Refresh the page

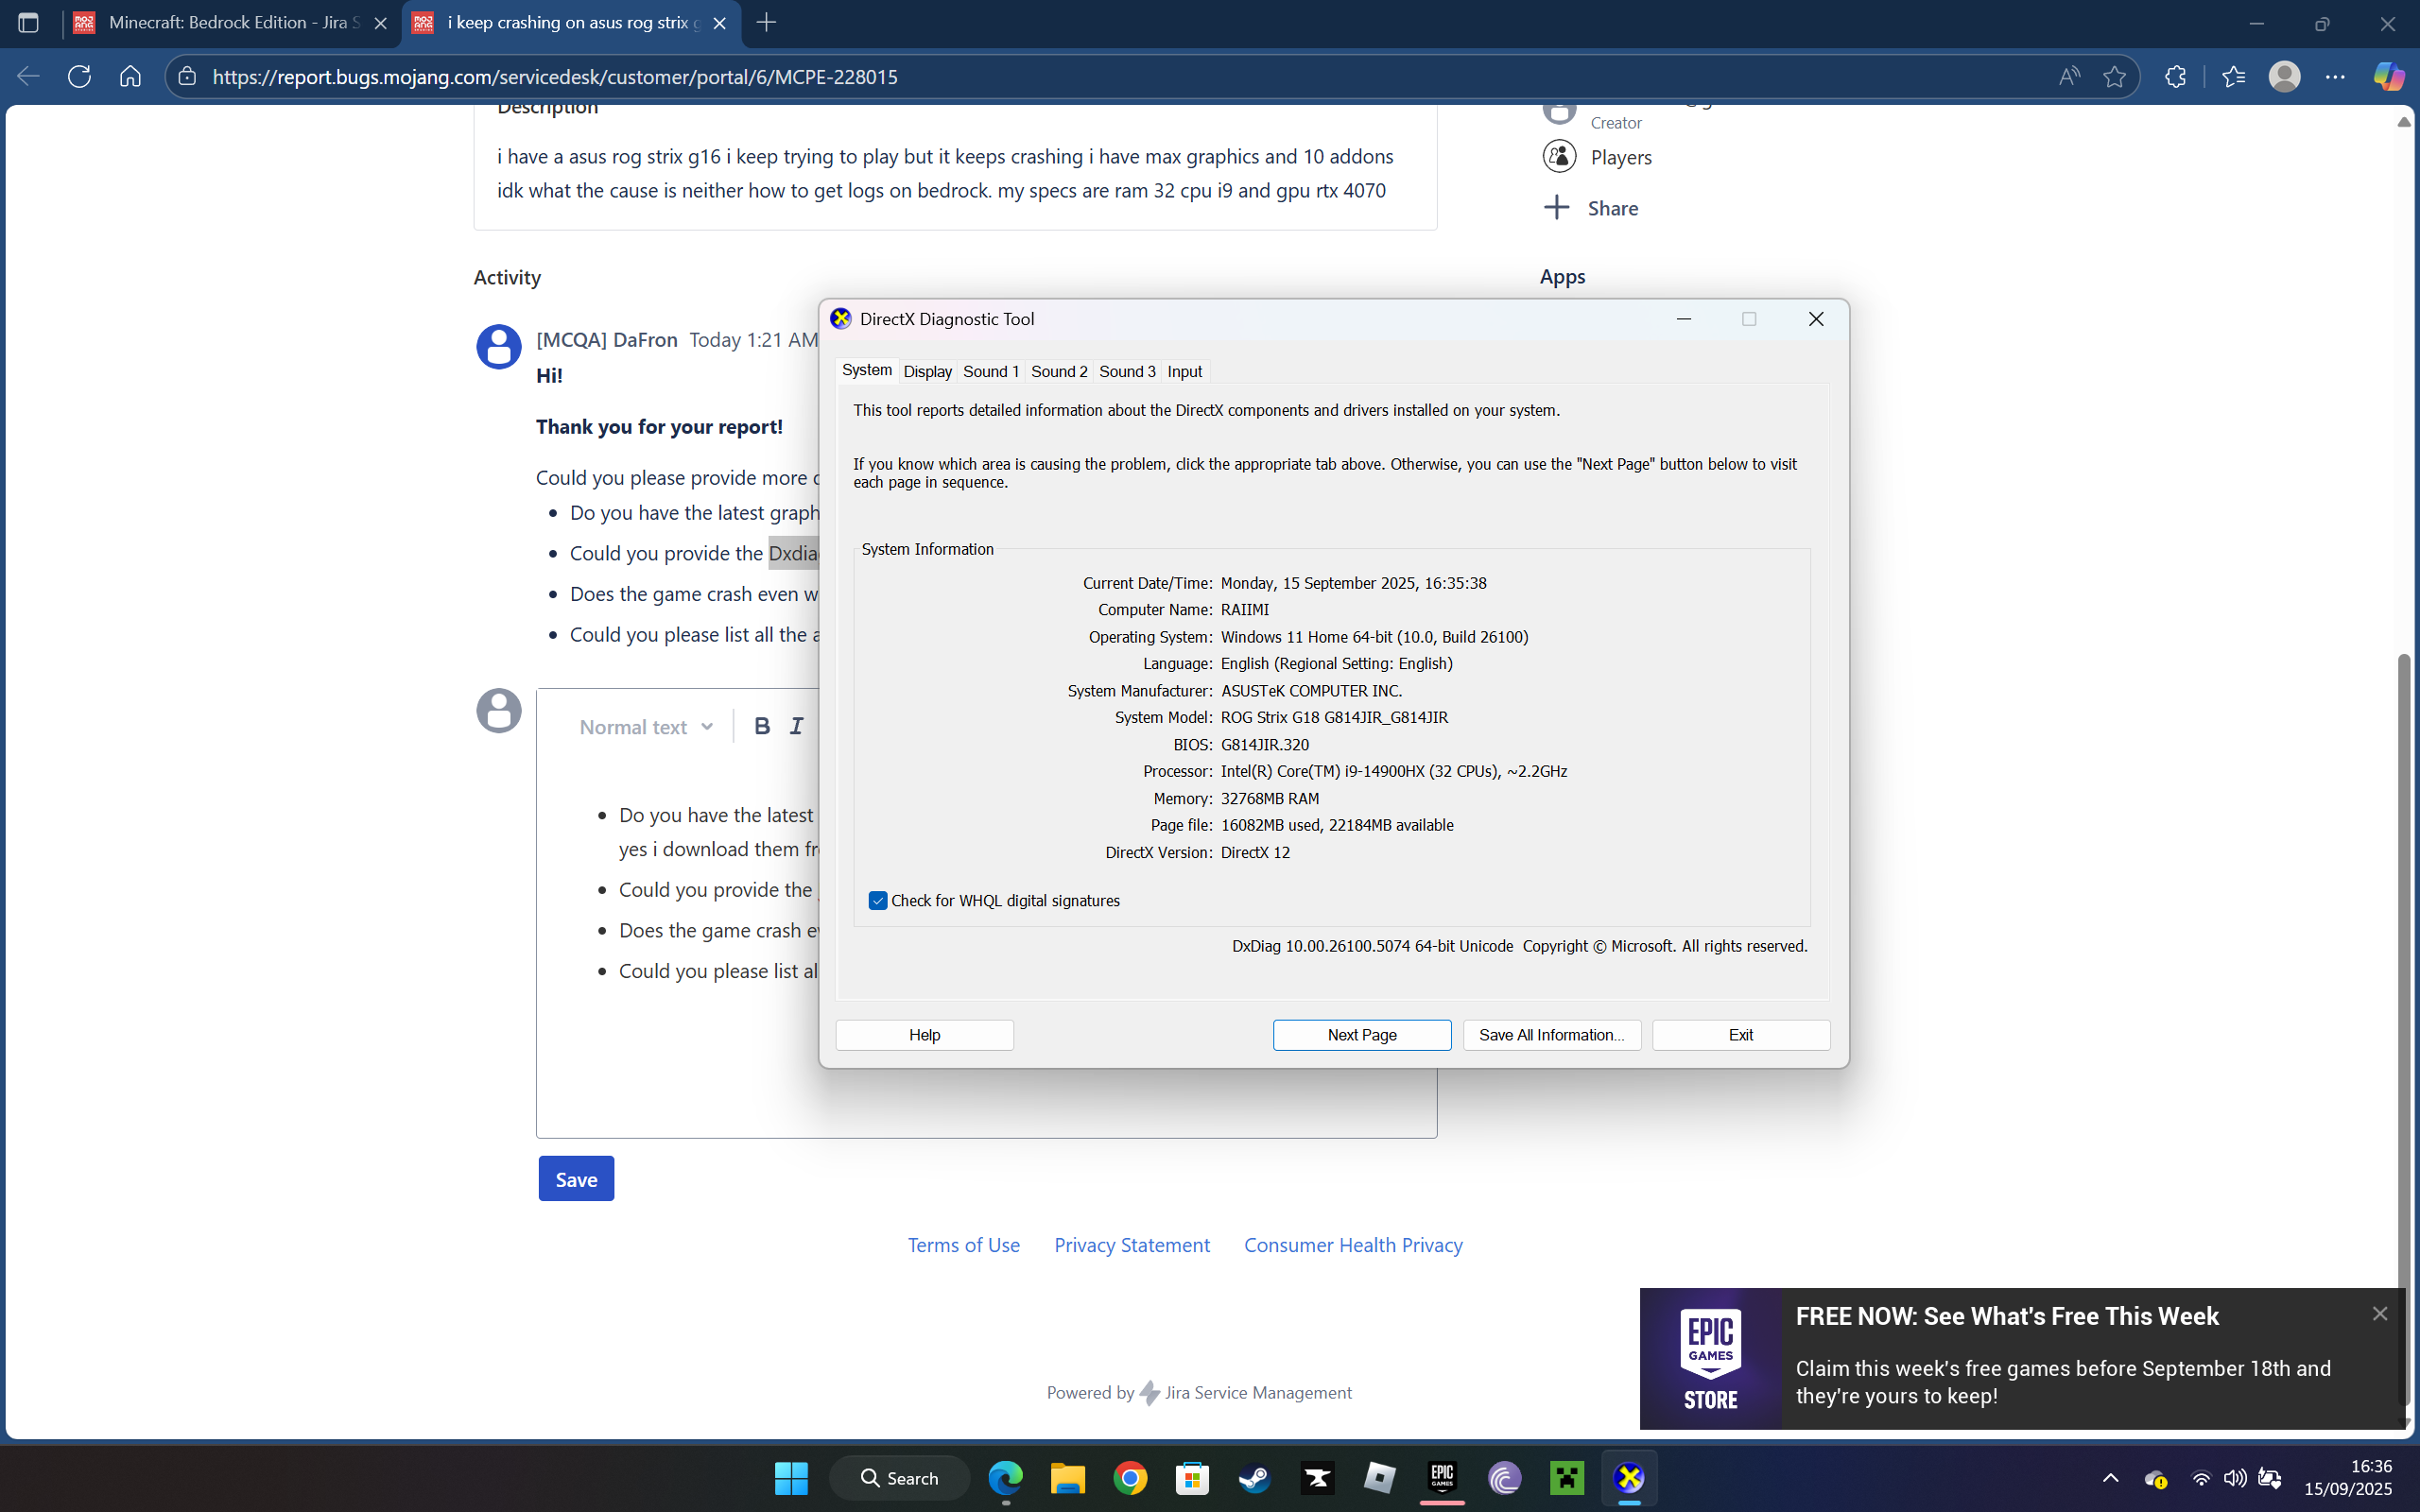pyautogui.click(x=79, y=76)
